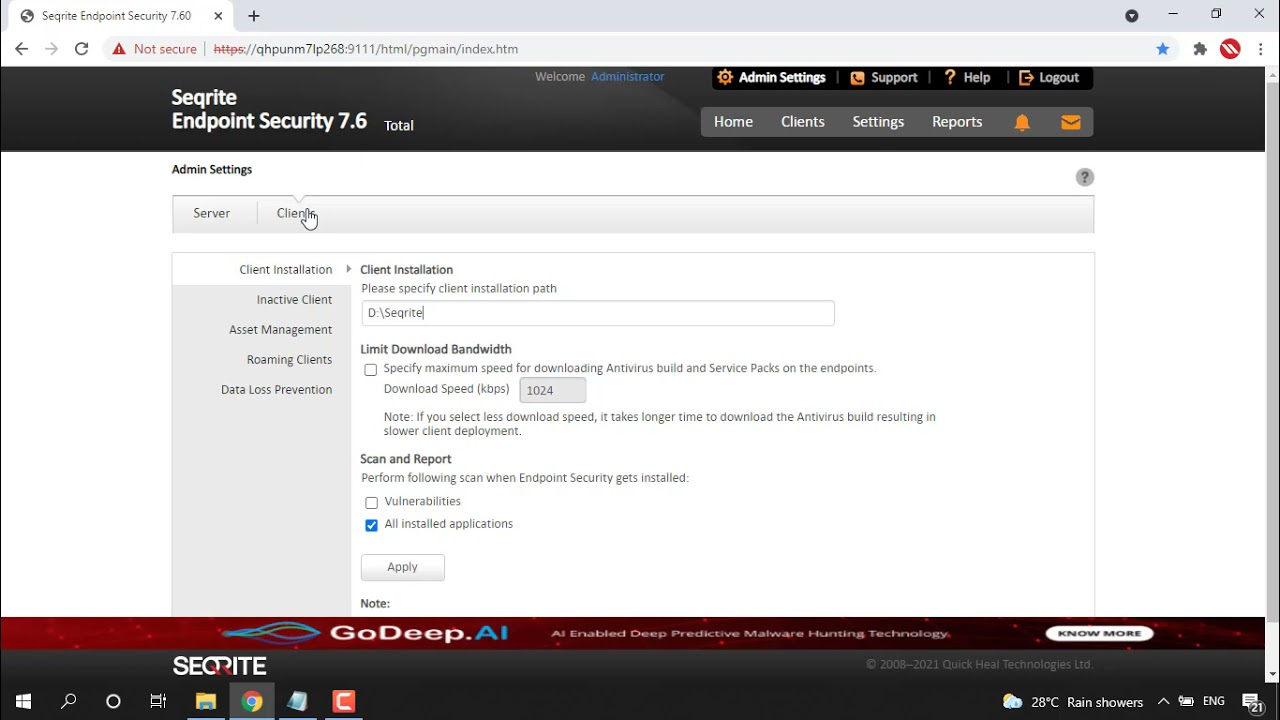1280x720 pixels.
Task: Open a new browser tab
Action: coord(254,16)
